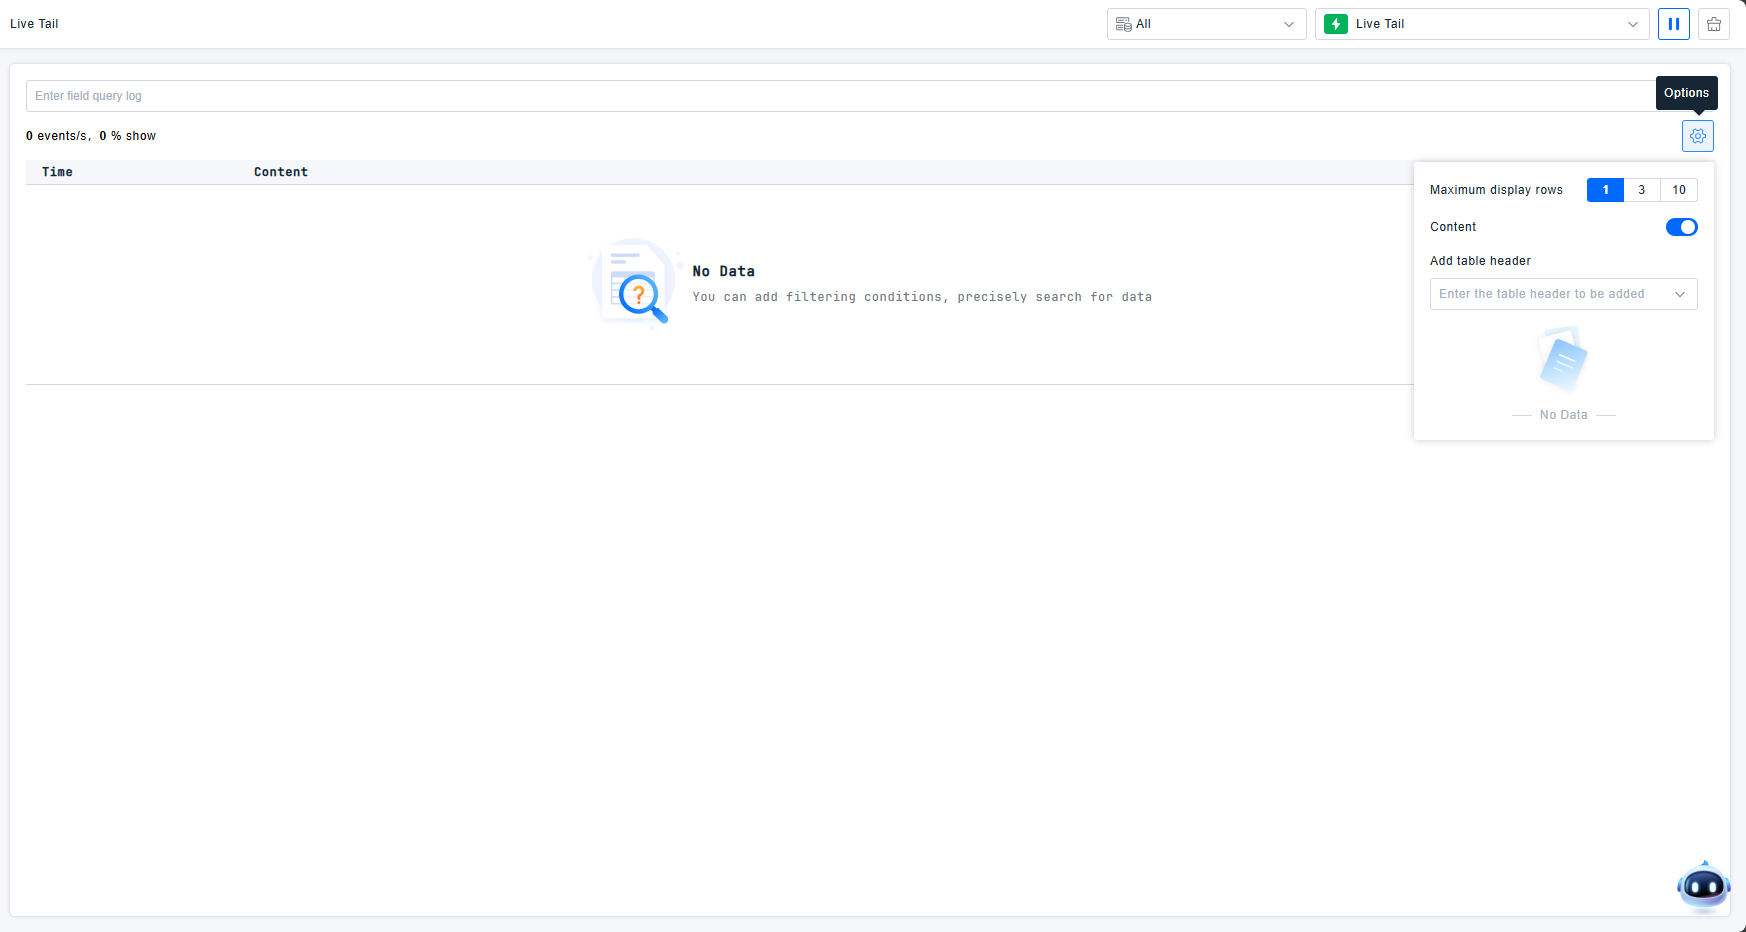The width and height of the screenshot is (1746, 932).
Task: Toggle the Content switch off
Action: tap(1681, 227)
